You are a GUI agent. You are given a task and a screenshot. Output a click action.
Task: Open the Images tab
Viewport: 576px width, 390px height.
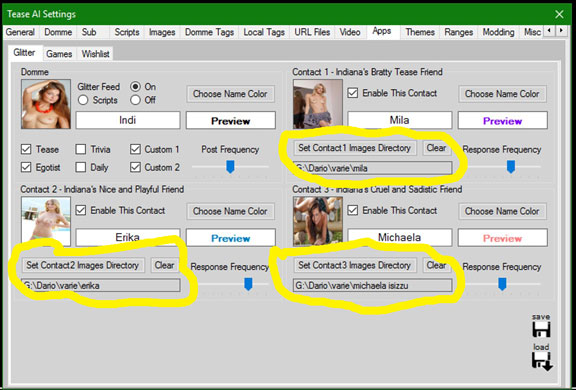(162, 32)
